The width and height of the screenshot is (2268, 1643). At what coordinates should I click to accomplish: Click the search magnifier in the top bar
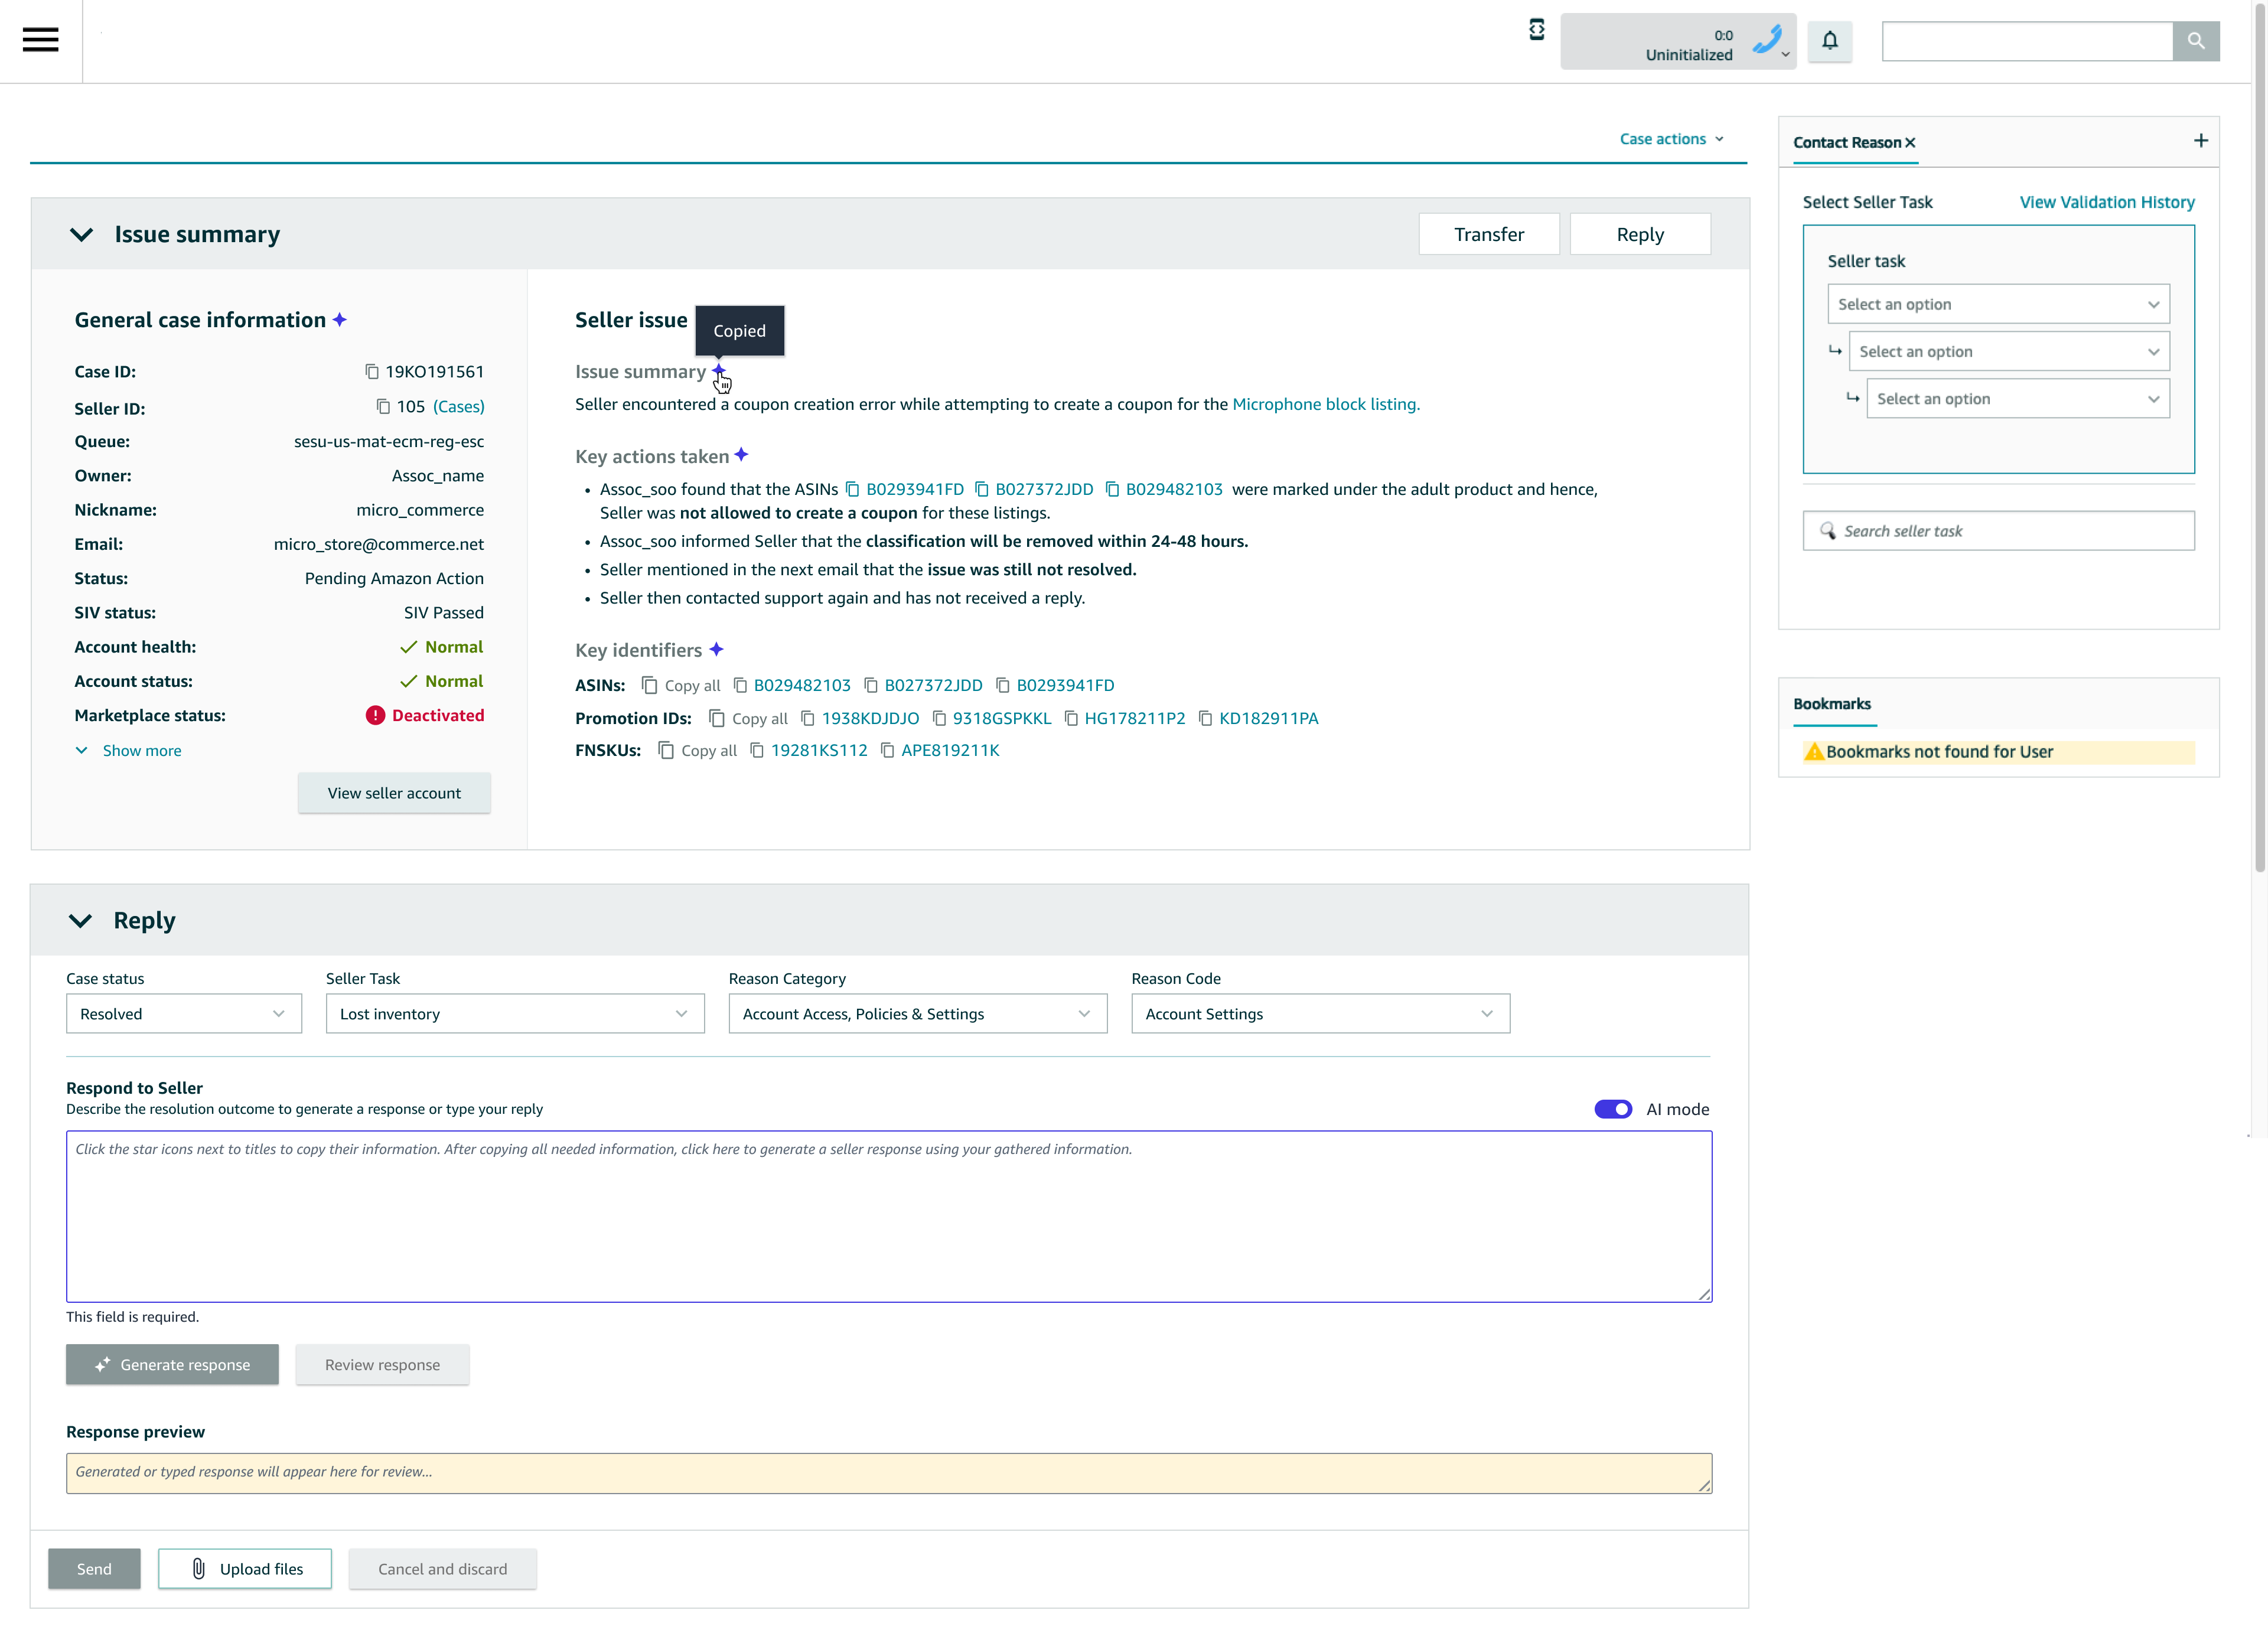click(2196, 41)
